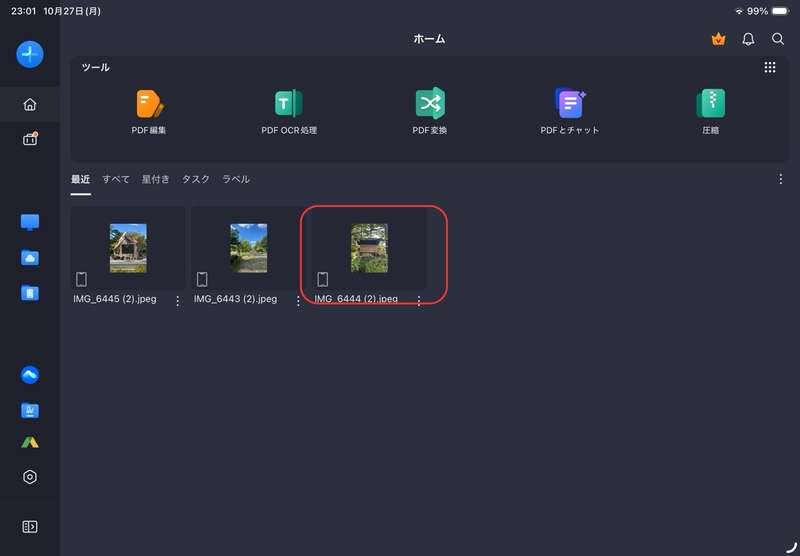
Task: Tap the device icon on IMG_6444 card
Action: pos(322,279)
